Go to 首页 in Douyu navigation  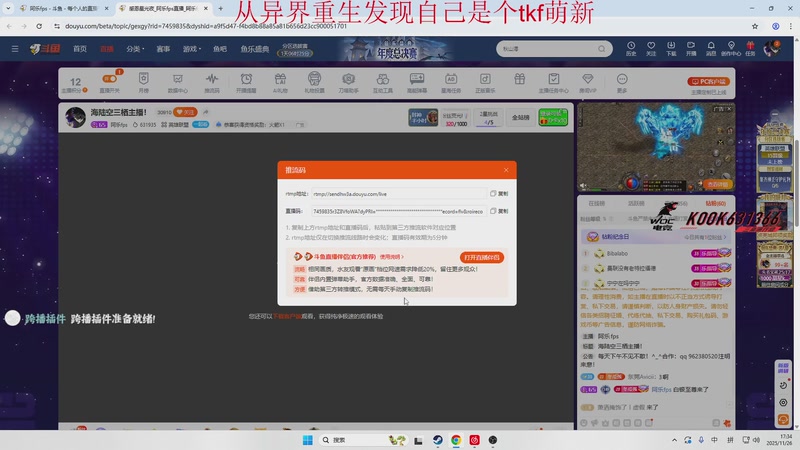point(80,49)
